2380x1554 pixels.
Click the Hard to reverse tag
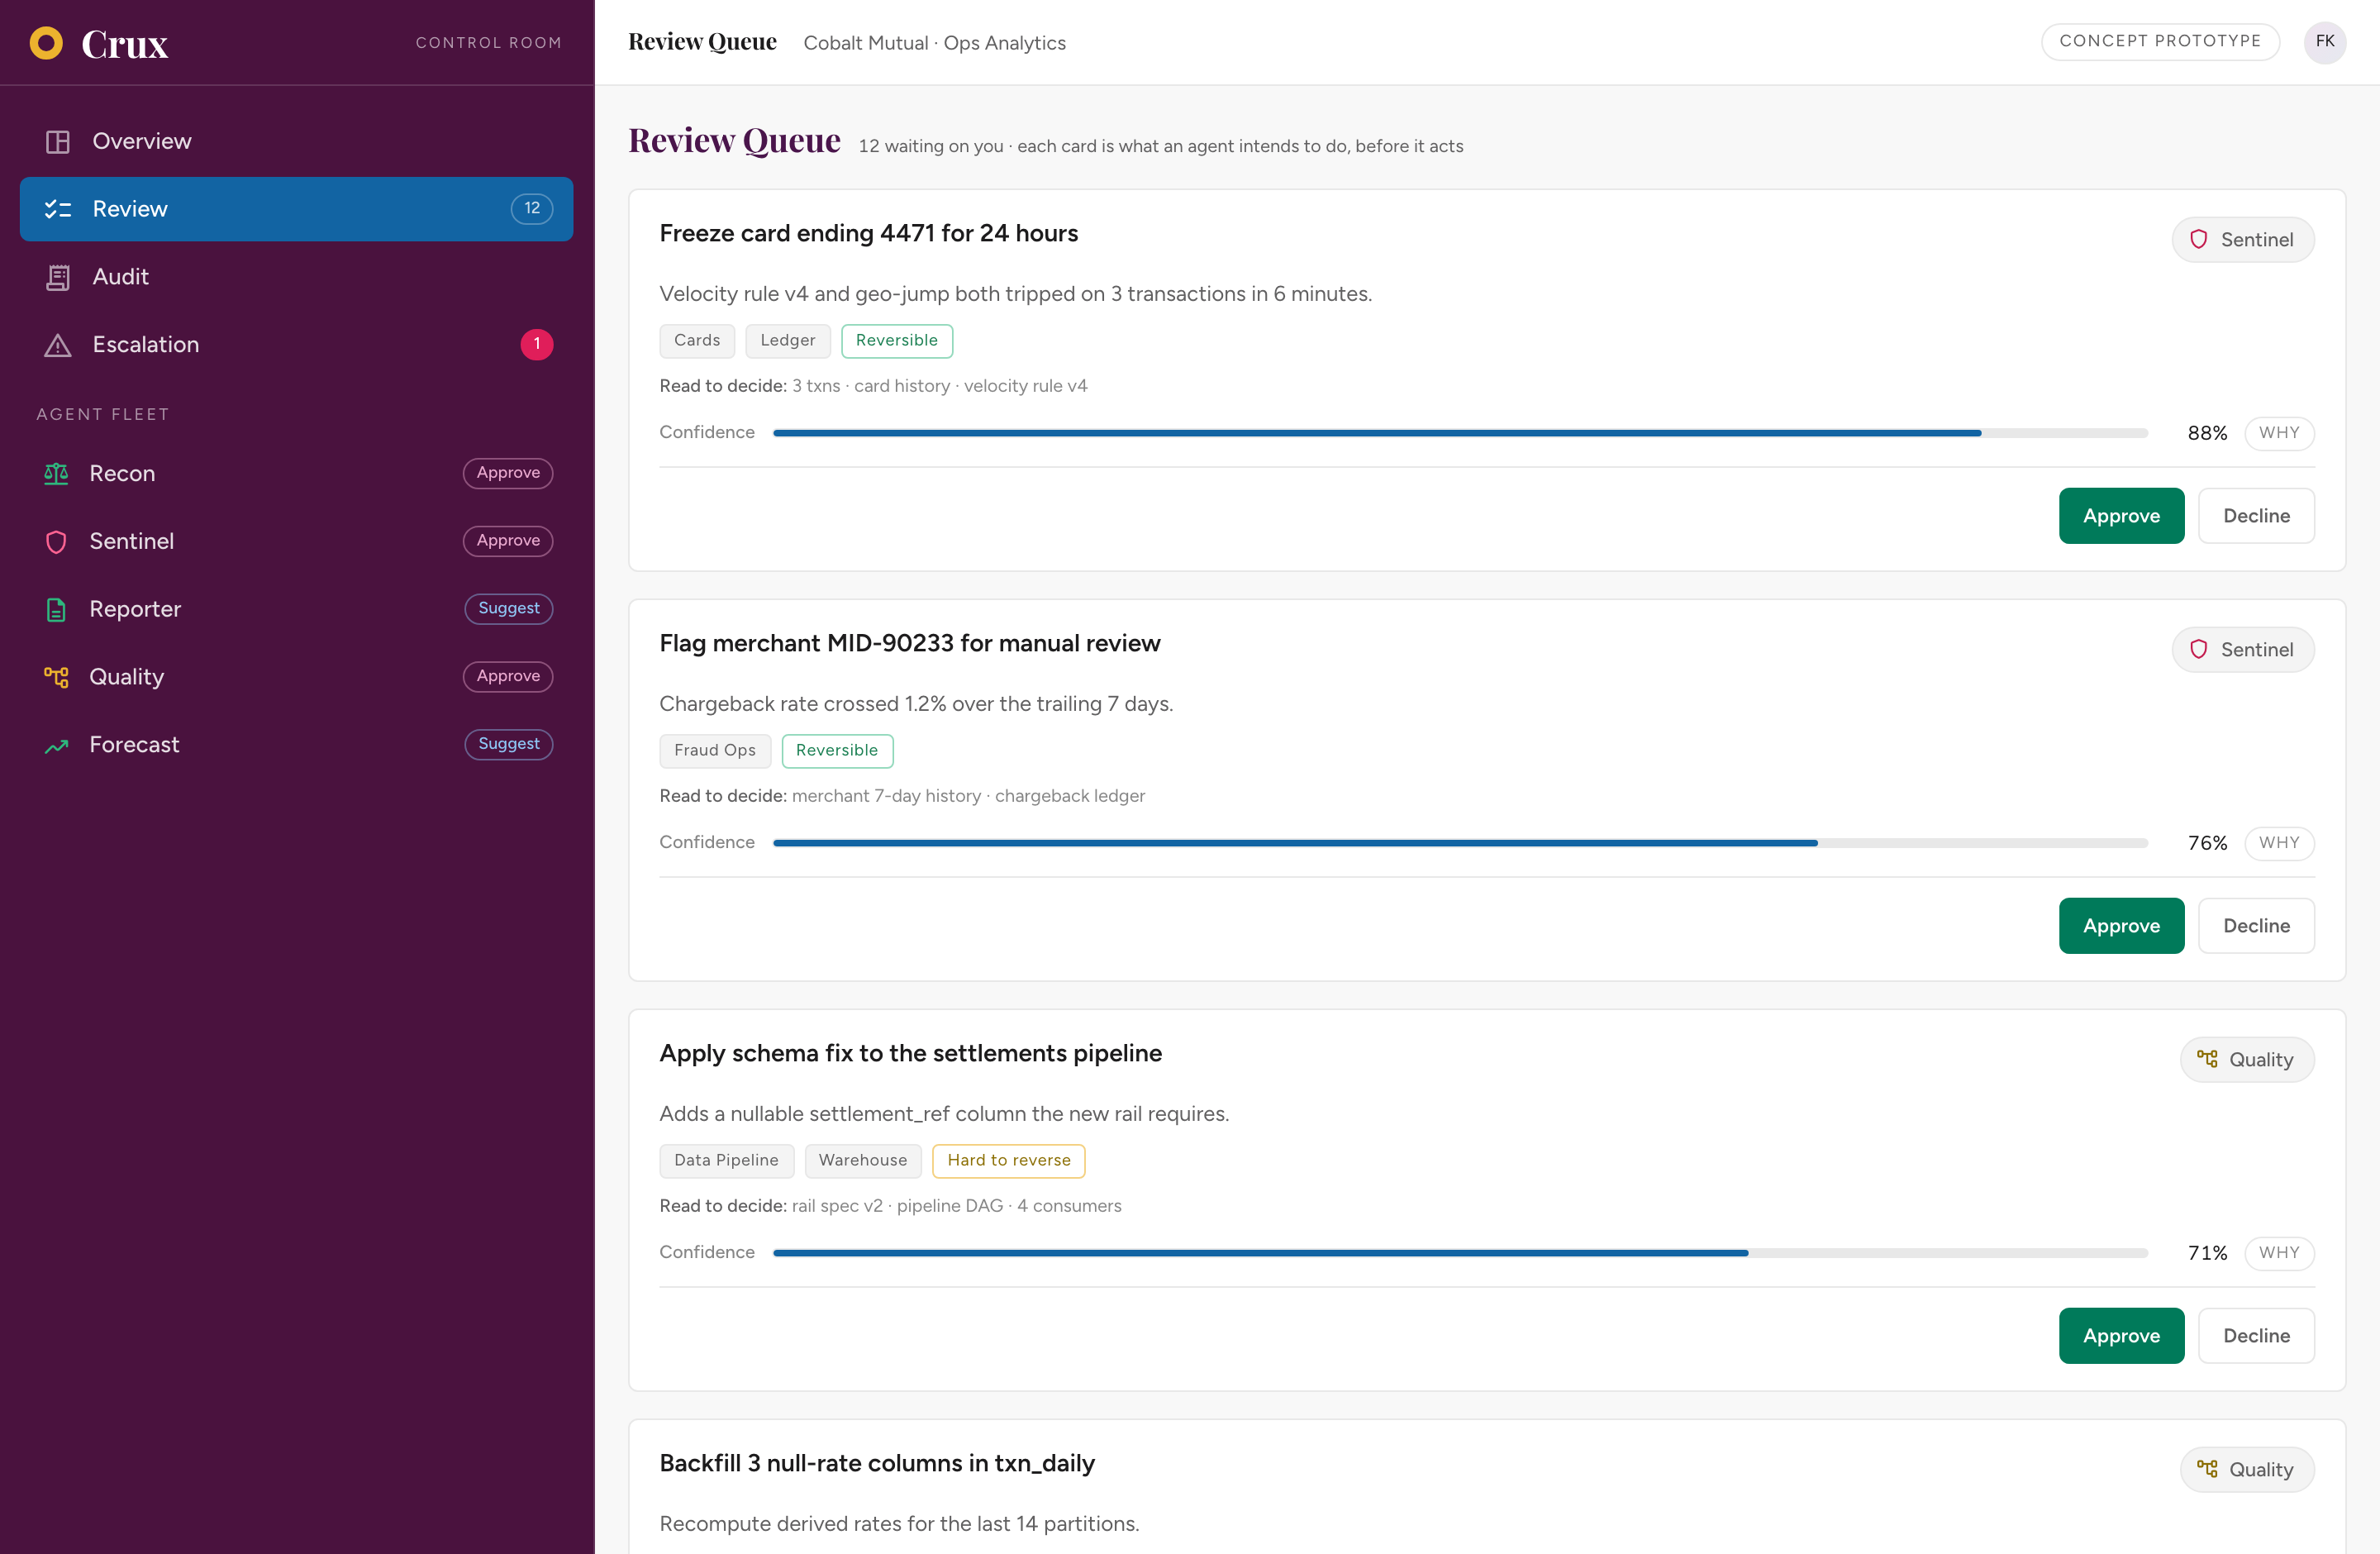tap(1009, 1161)
